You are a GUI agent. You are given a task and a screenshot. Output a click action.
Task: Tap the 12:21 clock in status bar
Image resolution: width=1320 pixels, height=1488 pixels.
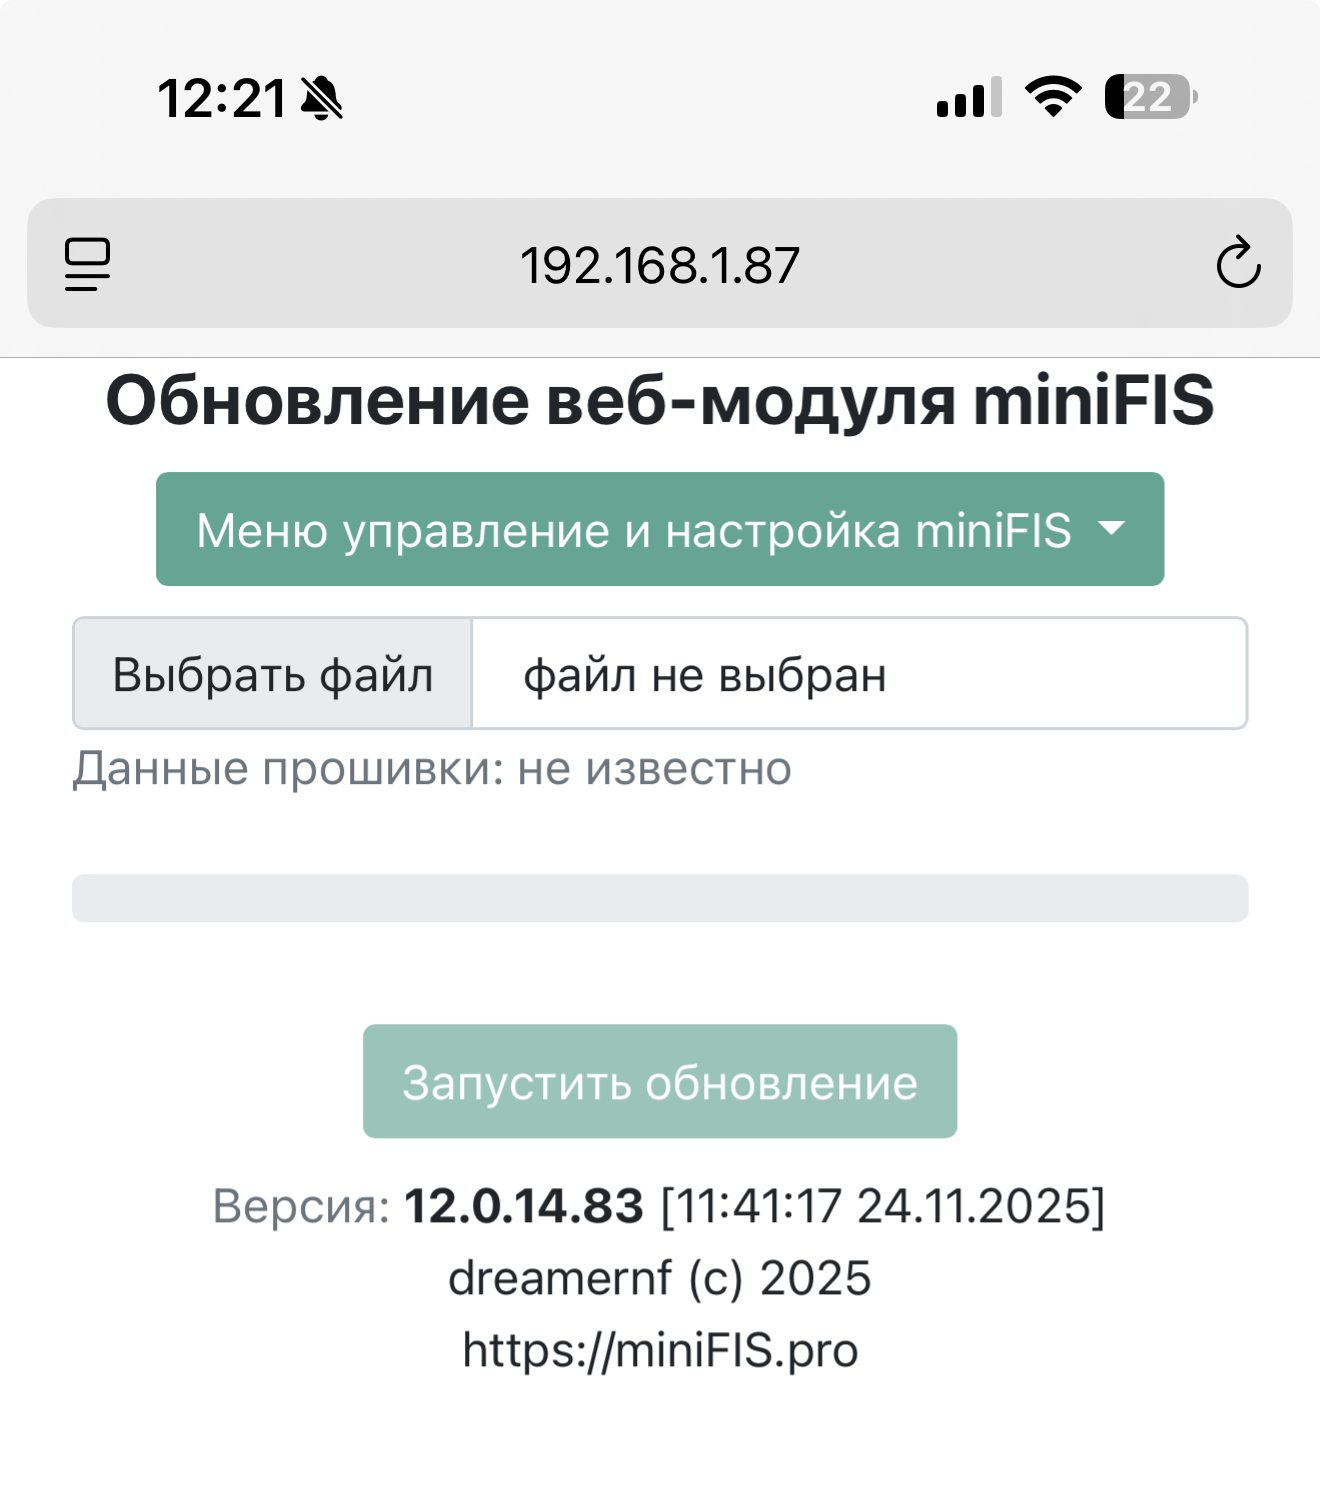[222, 99]
